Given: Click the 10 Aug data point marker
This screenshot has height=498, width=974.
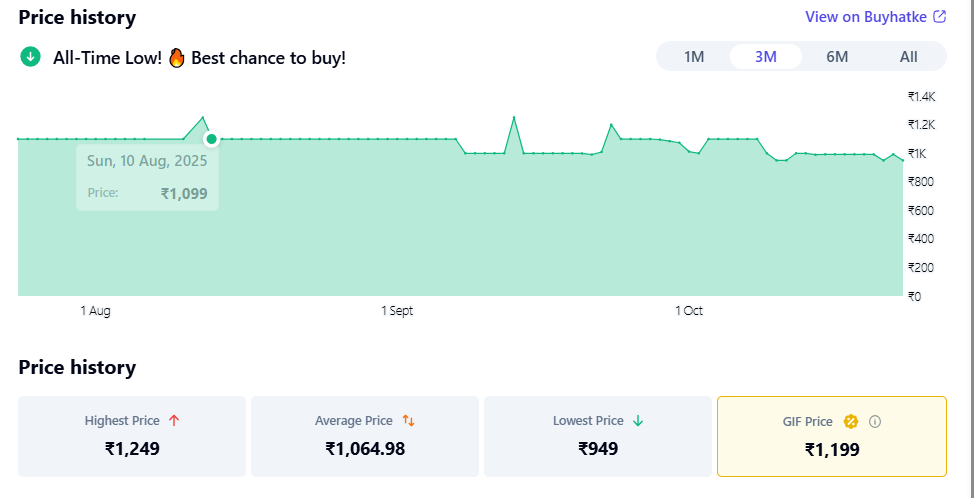Looking at the screenshot, I should 211,139.
